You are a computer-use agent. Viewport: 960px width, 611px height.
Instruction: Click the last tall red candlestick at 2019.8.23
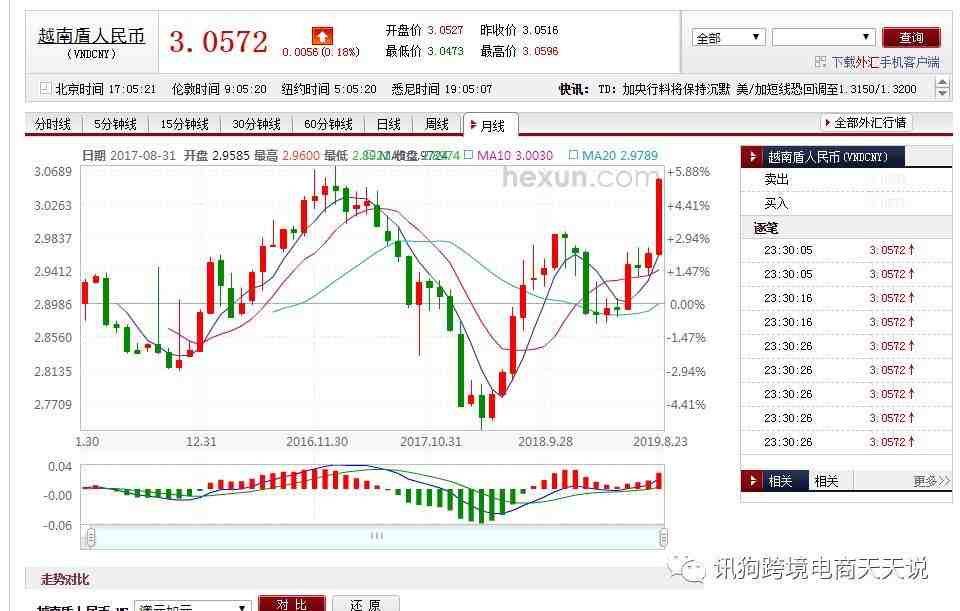pyautogui.click(x=659, y=217)
